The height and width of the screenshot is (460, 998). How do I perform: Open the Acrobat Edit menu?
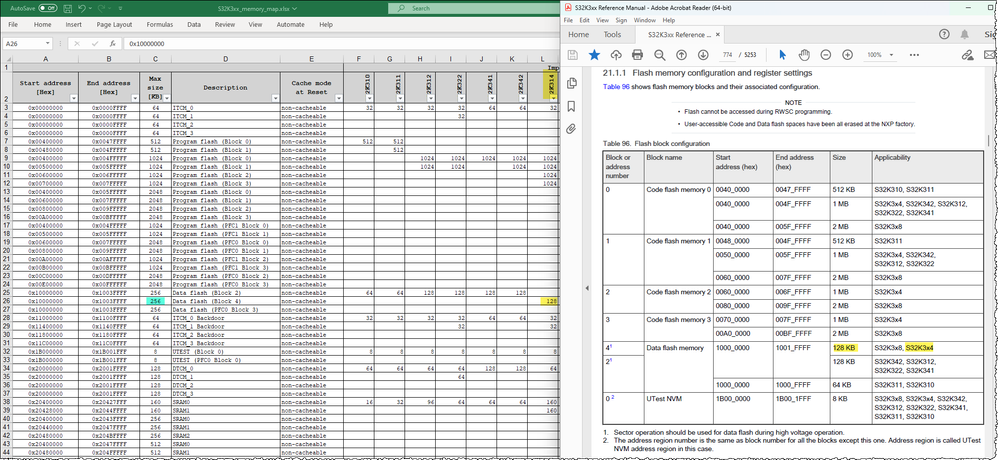[583, 20]
